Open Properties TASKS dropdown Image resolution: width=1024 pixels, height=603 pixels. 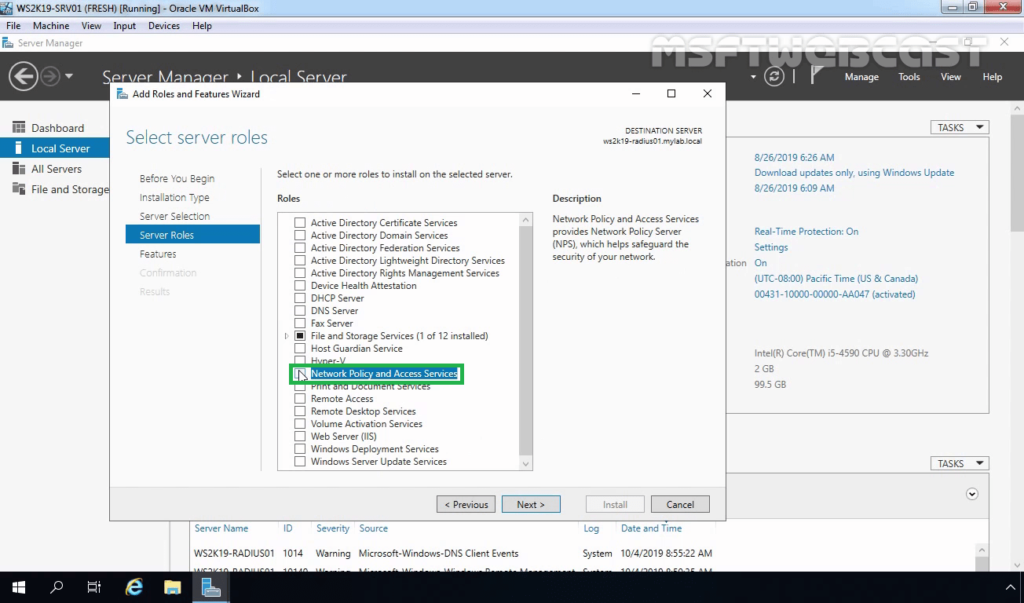(959, 127)
